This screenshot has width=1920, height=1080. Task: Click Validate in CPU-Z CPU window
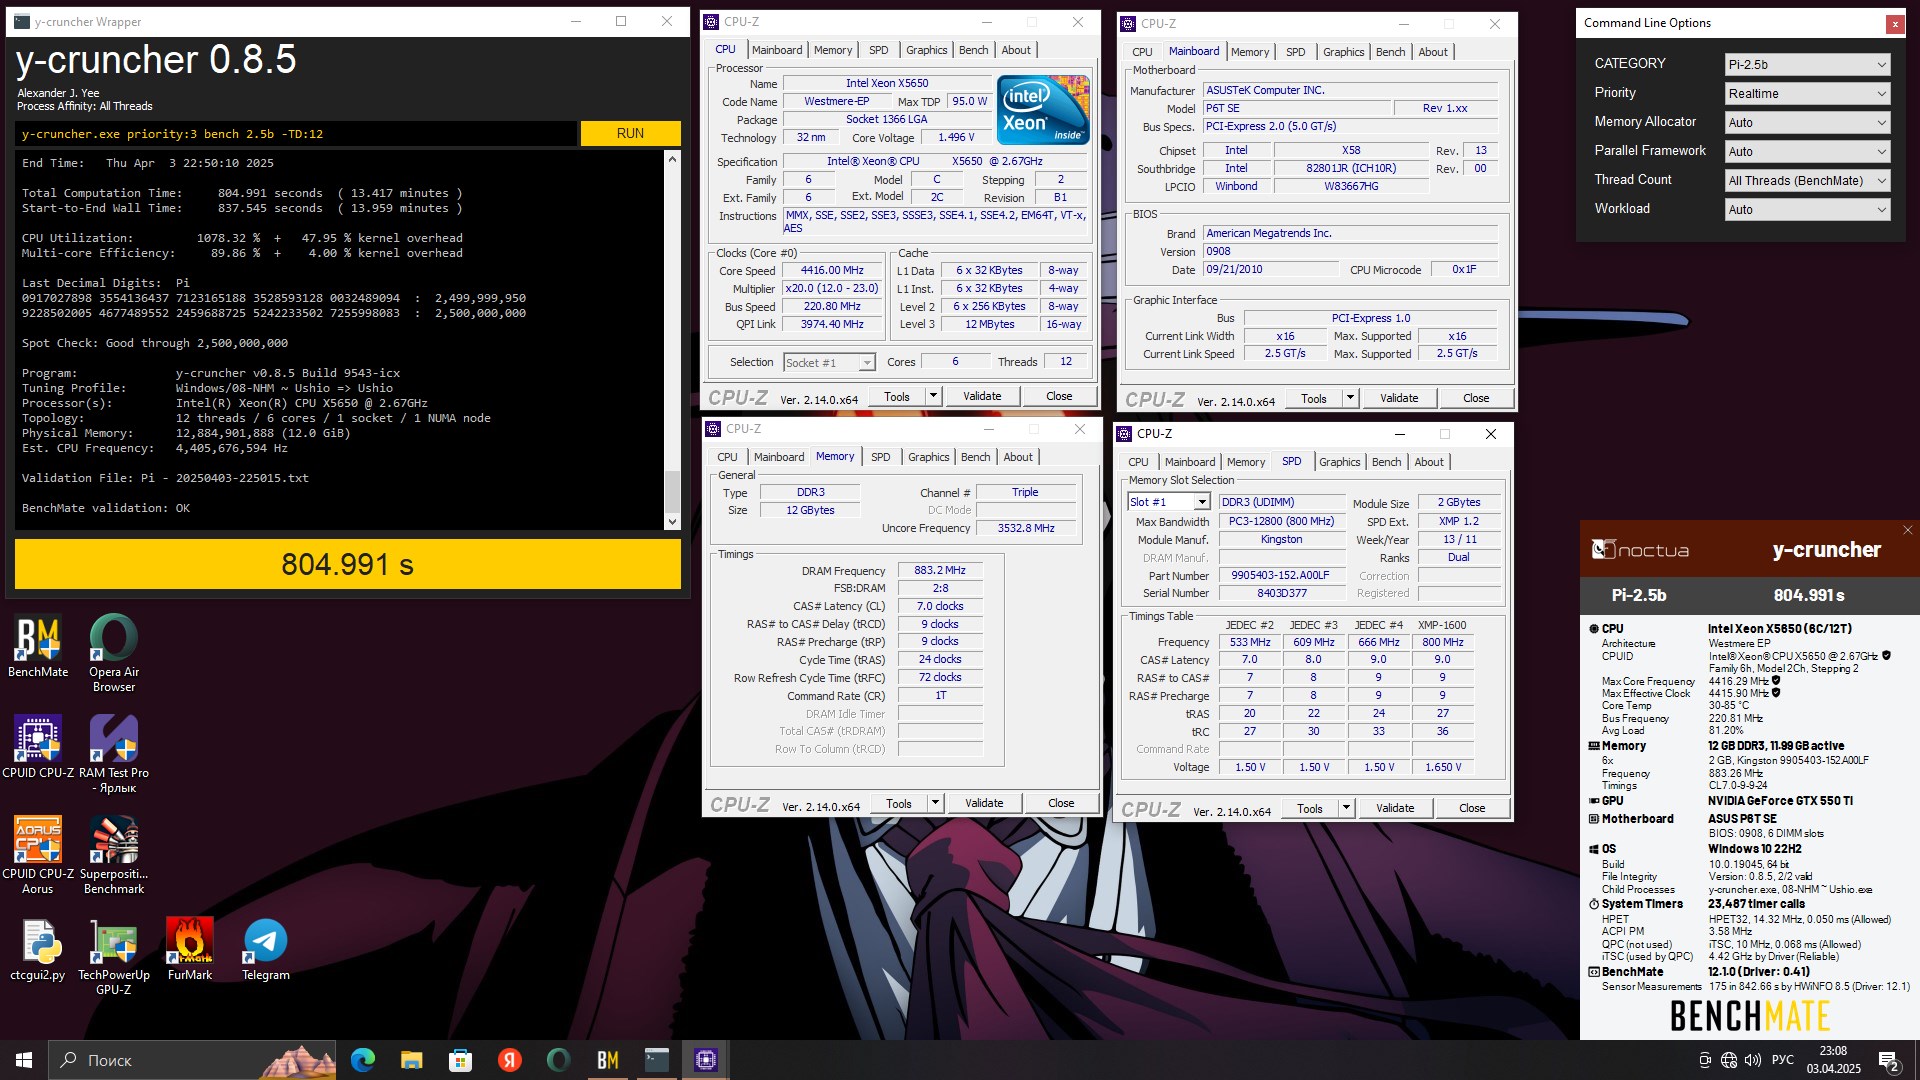[982, 396]
